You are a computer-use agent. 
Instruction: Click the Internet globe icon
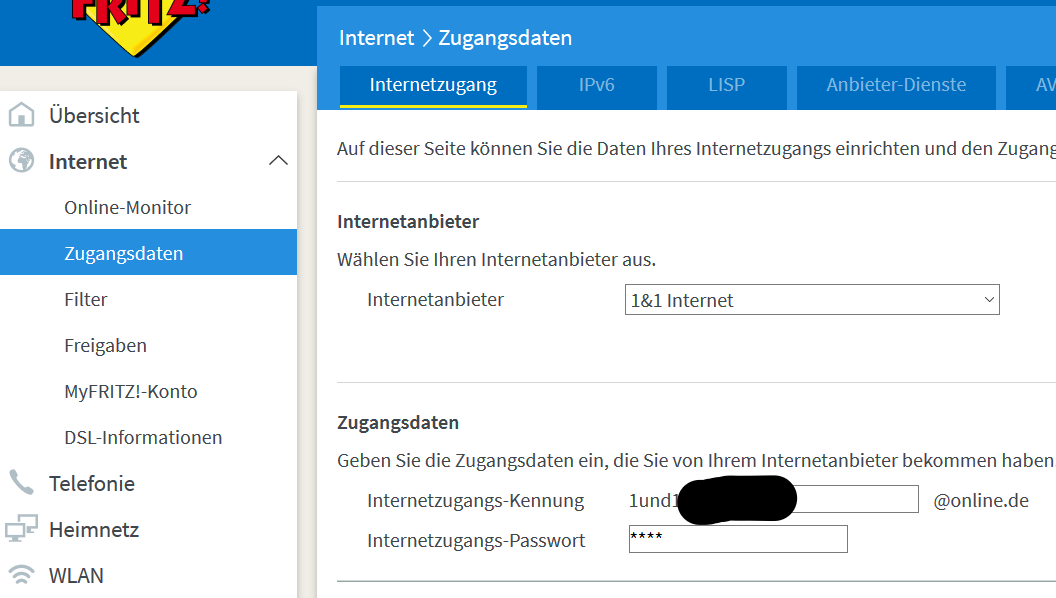pos(21,161)
